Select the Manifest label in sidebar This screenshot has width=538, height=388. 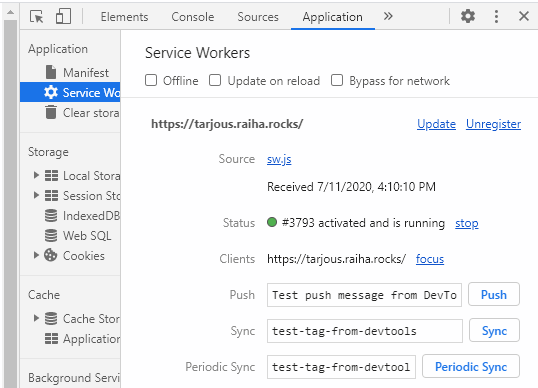point(86,73)
